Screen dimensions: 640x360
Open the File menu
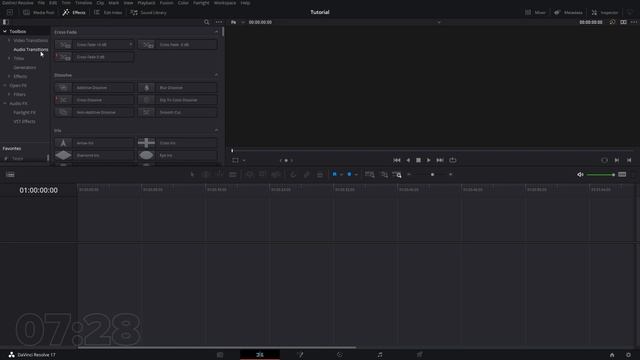click(x=41, y=3)
